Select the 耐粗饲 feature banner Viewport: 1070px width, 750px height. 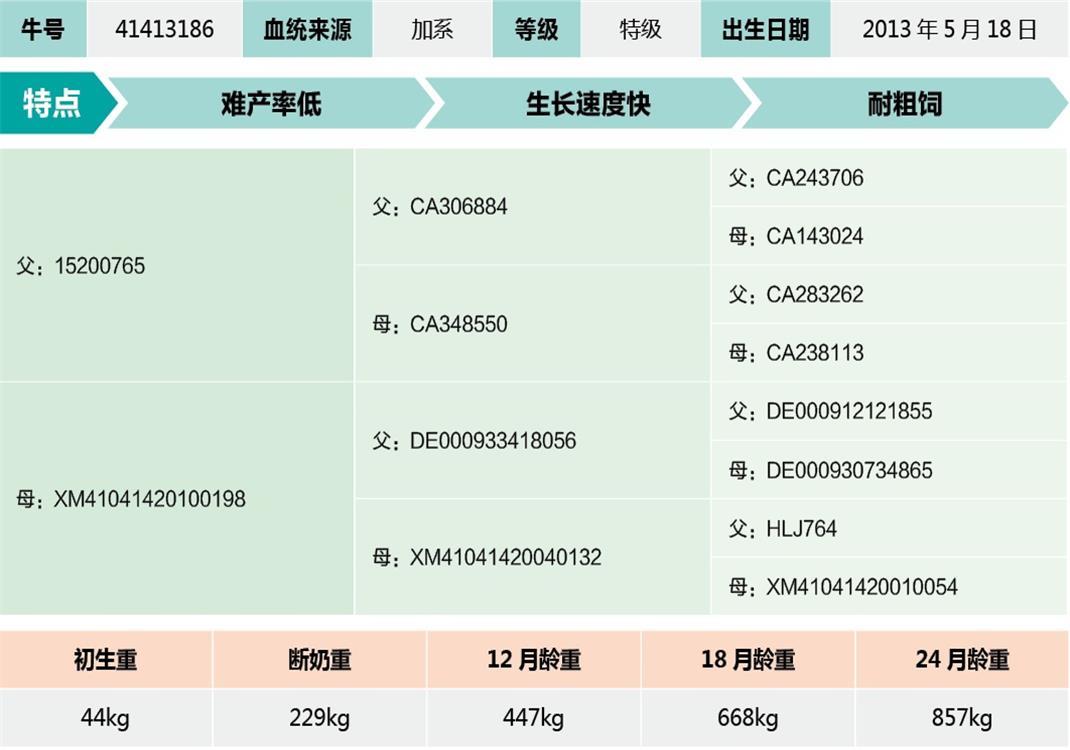click(x=904, y=103)
